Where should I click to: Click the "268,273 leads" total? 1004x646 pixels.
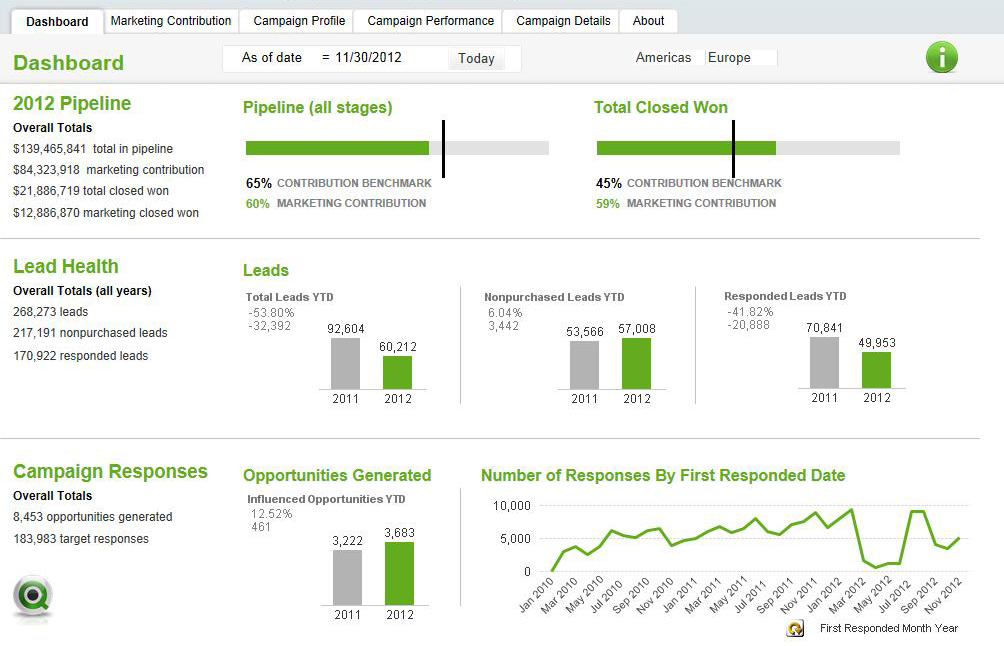(51, 312)
